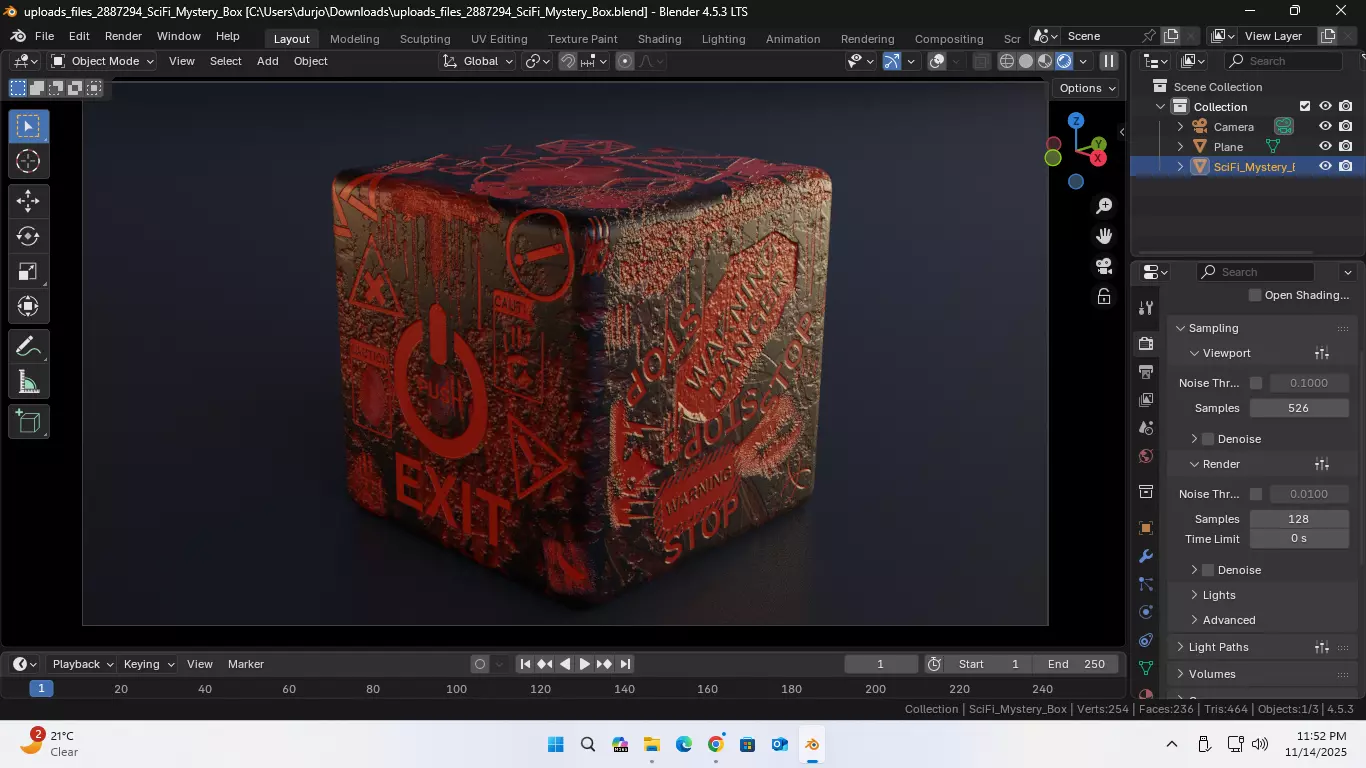Screen dimensions: 1366x768
Task: Open viewport Options dropdown
Action: point(1088,88)
